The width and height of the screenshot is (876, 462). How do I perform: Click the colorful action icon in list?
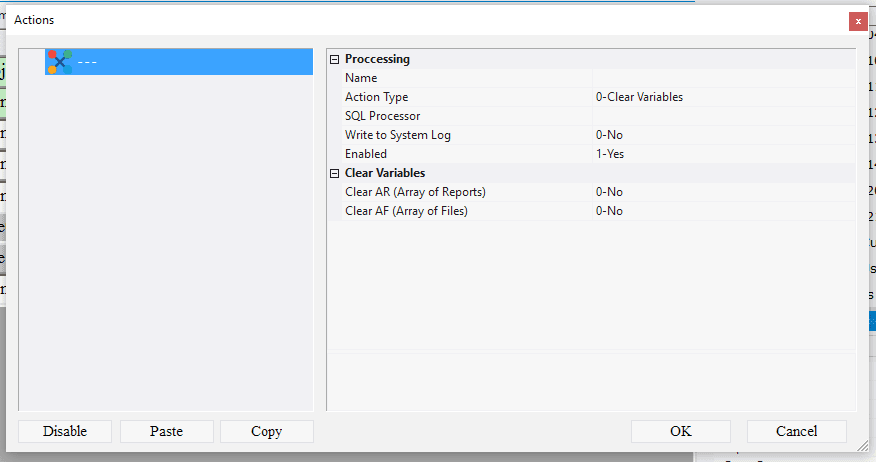59,62
